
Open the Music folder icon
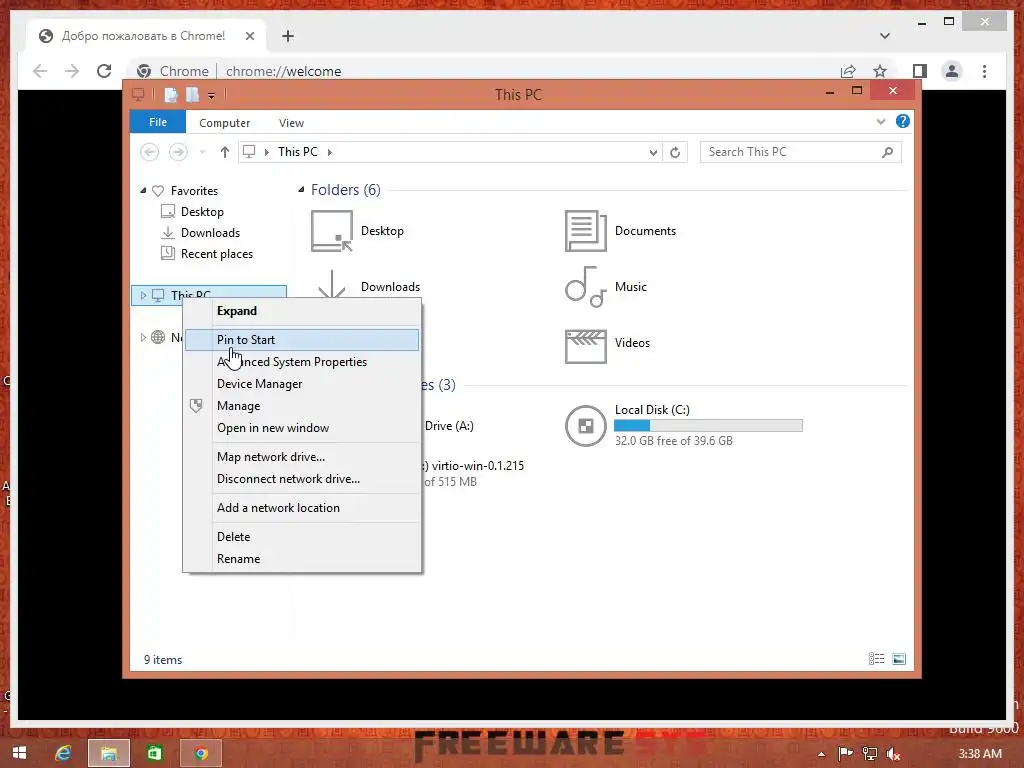585,287
